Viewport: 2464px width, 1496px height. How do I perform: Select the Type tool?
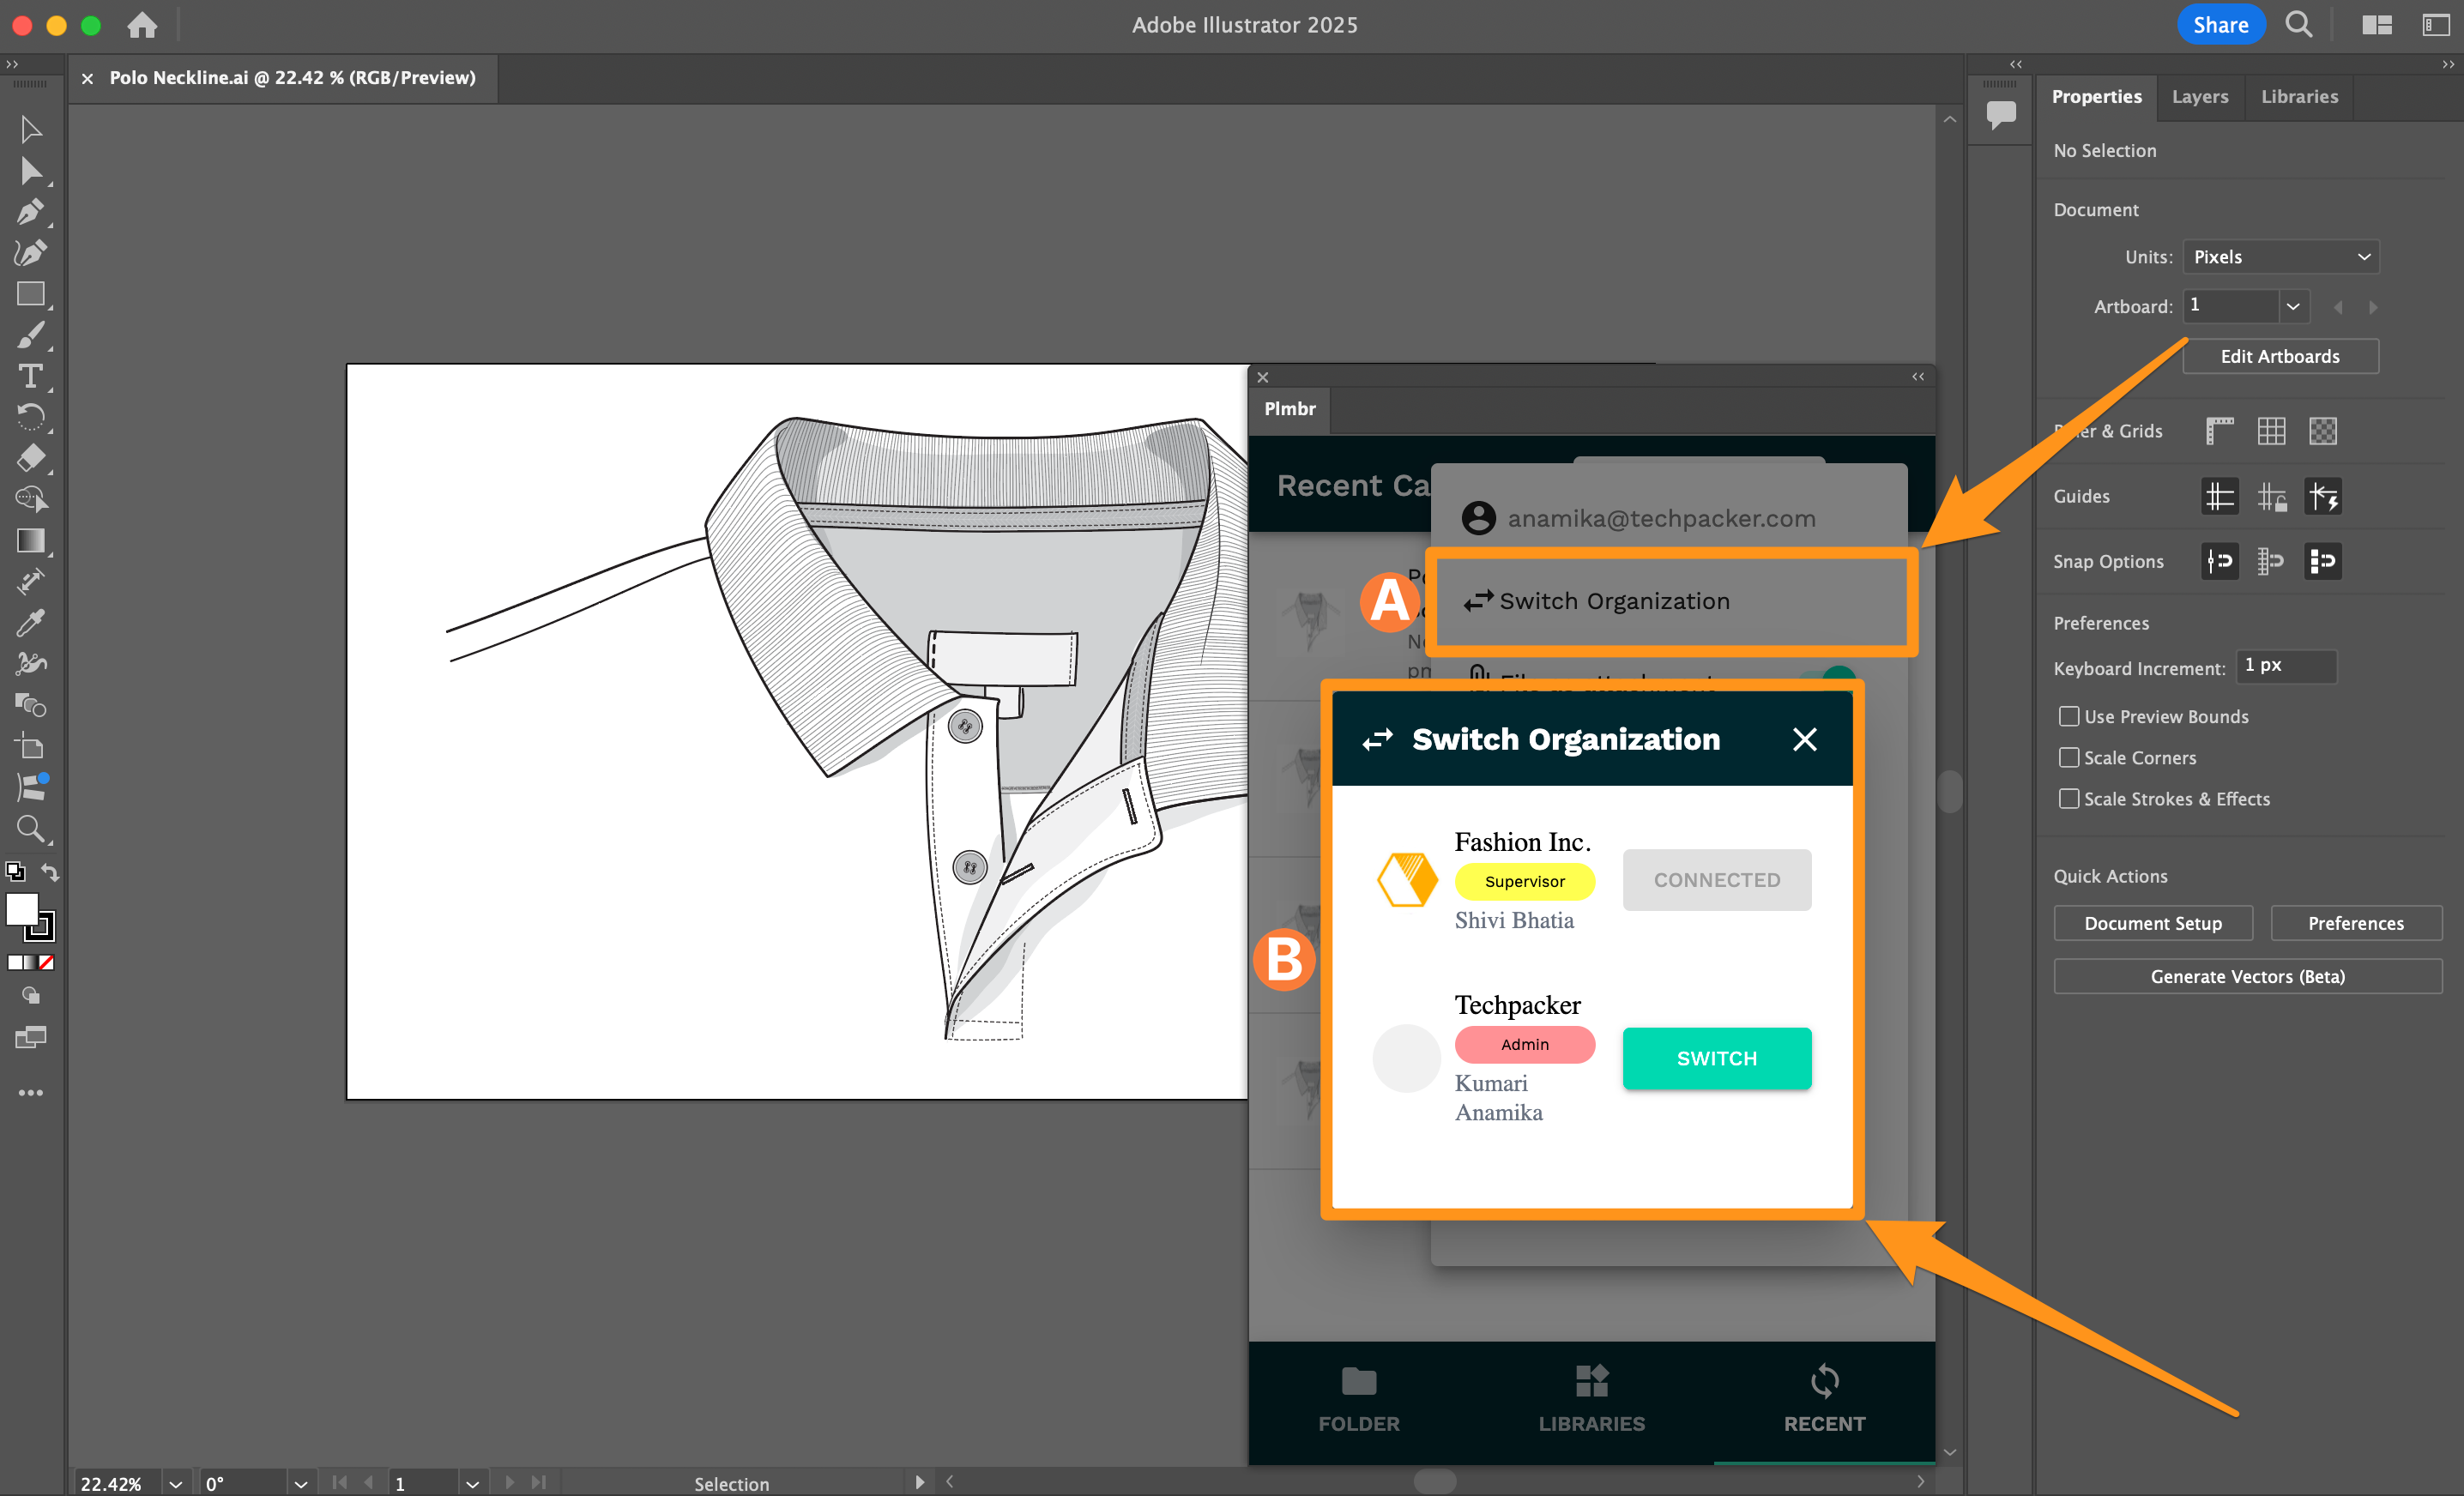coord(31,376)
